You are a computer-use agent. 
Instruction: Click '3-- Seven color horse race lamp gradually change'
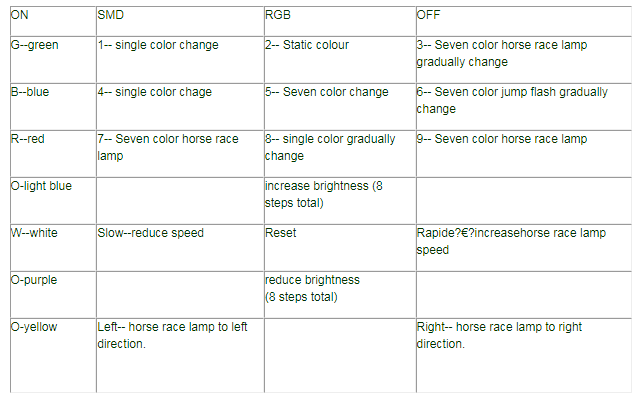pos(524,60)
